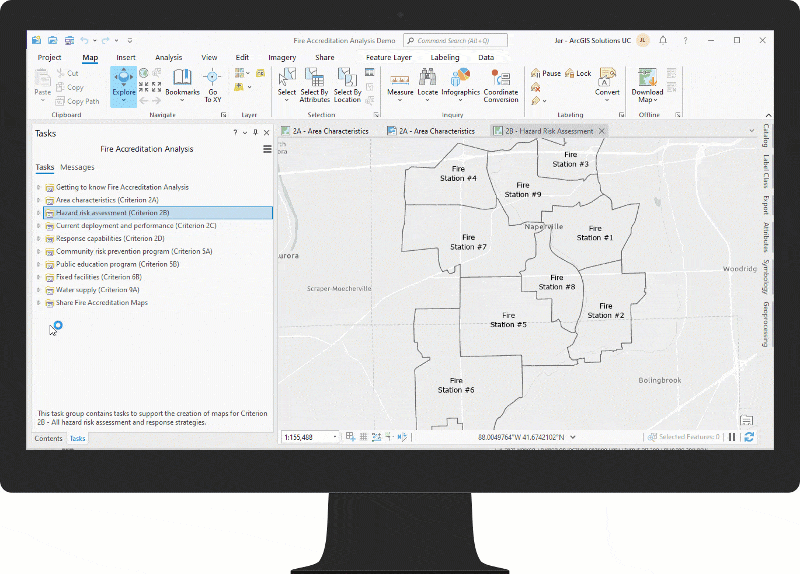
Task: Switch to the Contents pane tab
Action: pos(48,438)
